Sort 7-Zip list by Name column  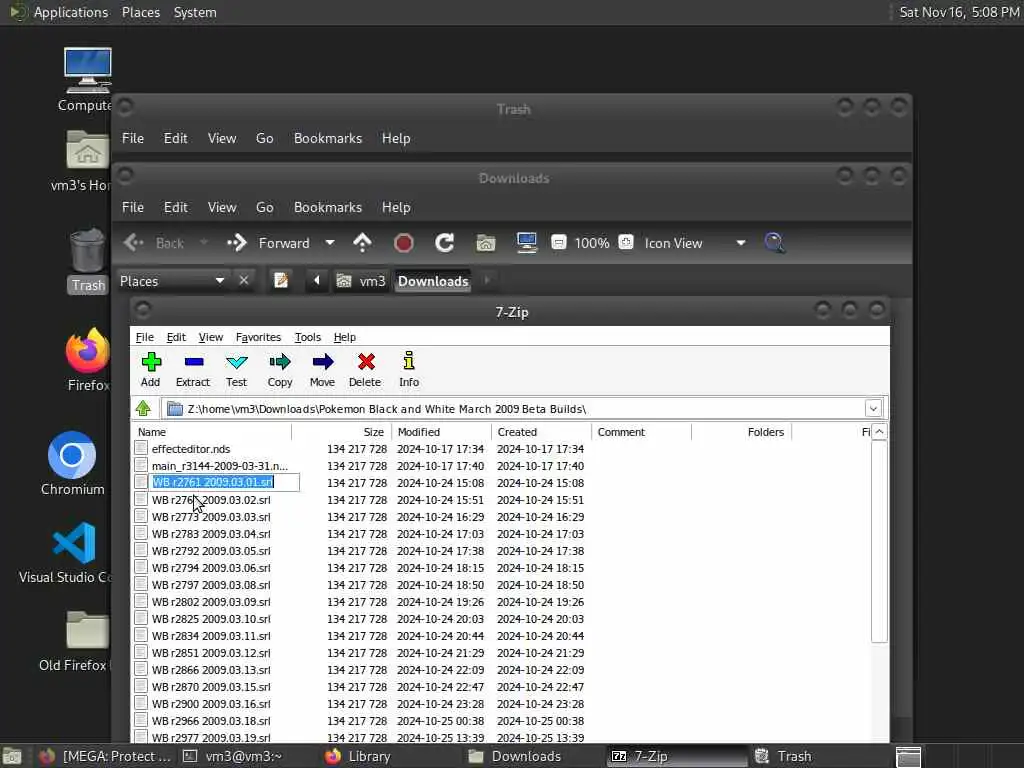(212, 432)
